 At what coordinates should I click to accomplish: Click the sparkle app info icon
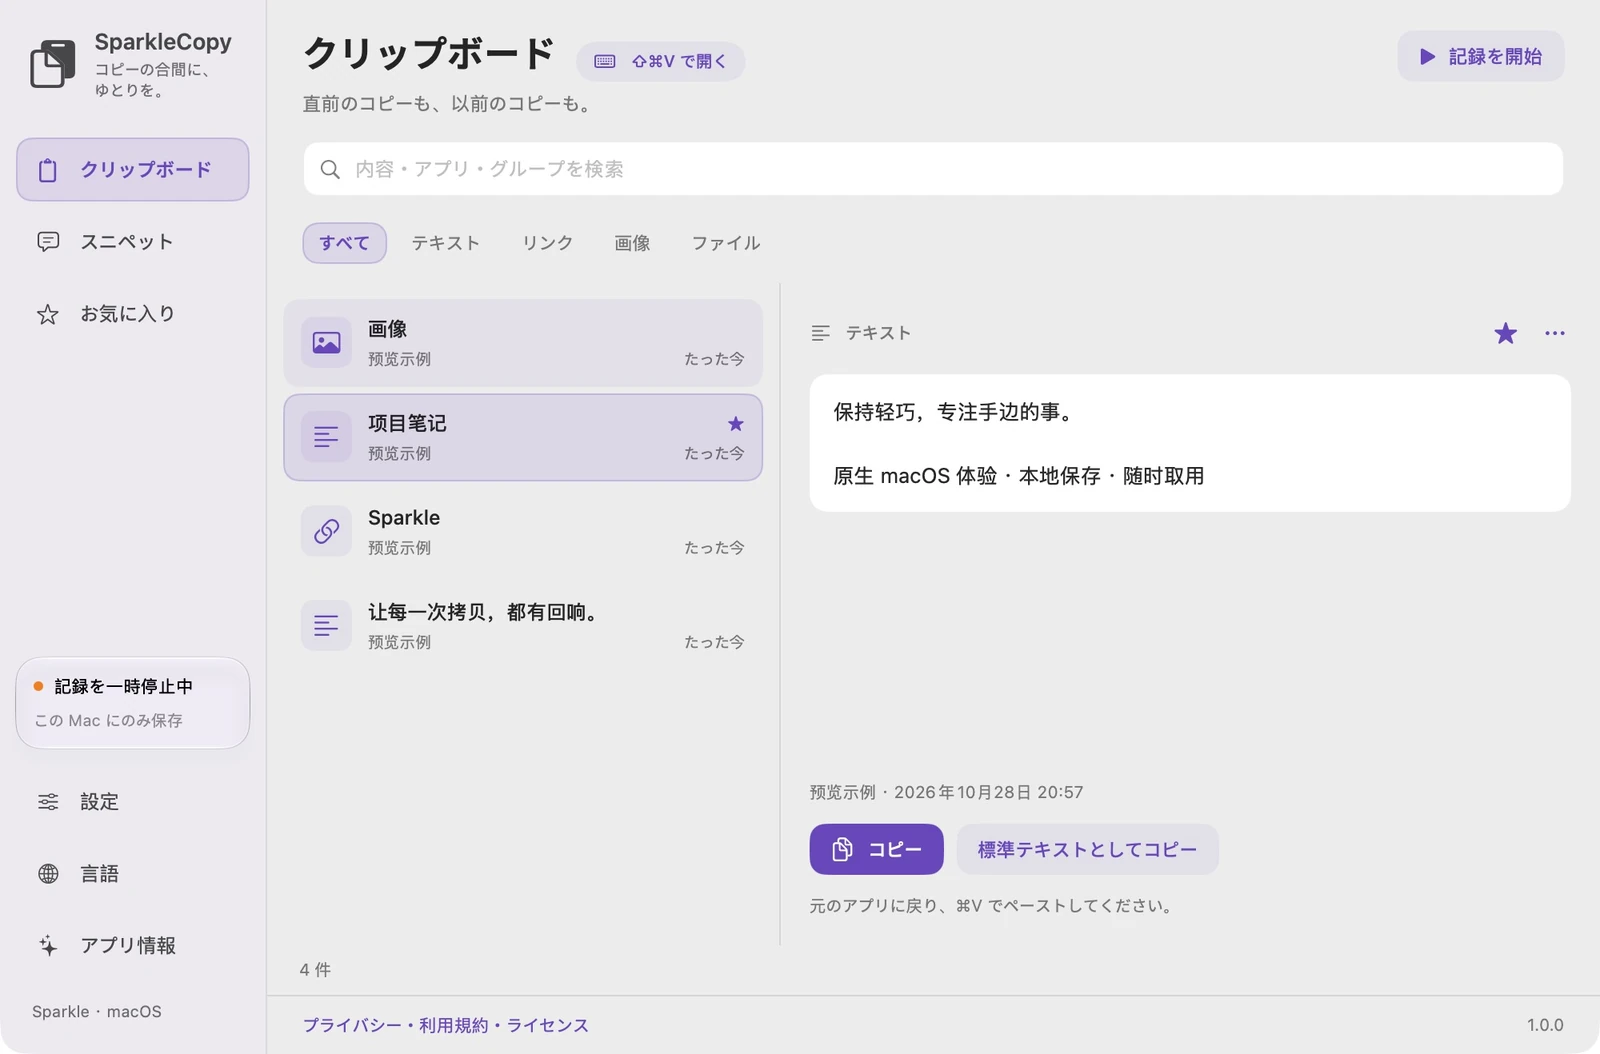[x=48, y=945]
